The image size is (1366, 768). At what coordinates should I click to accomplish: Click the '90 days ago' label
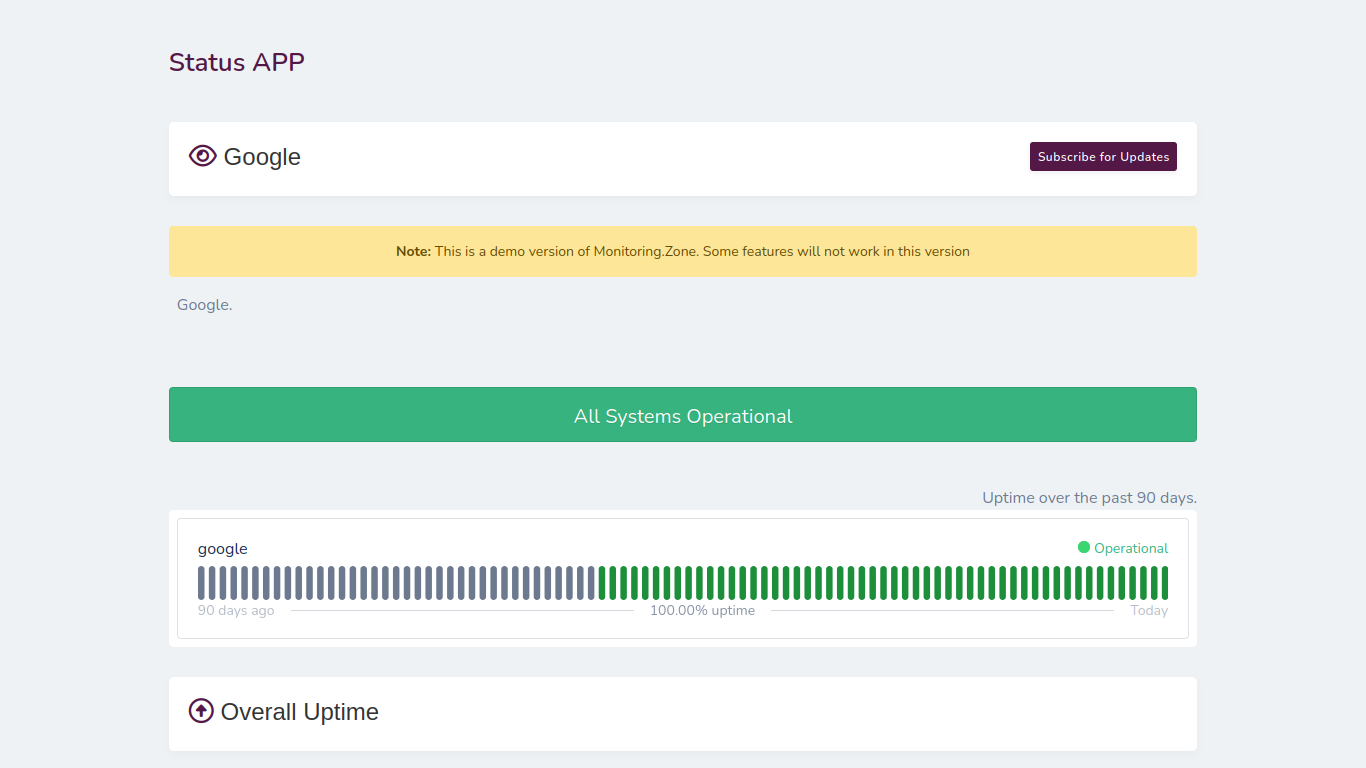click(236, 610)
